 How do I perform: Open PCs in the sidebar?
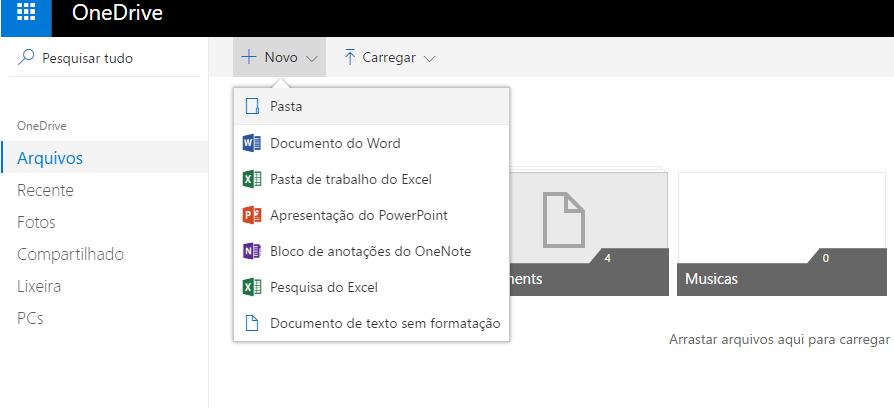click(x=104, y=318)
